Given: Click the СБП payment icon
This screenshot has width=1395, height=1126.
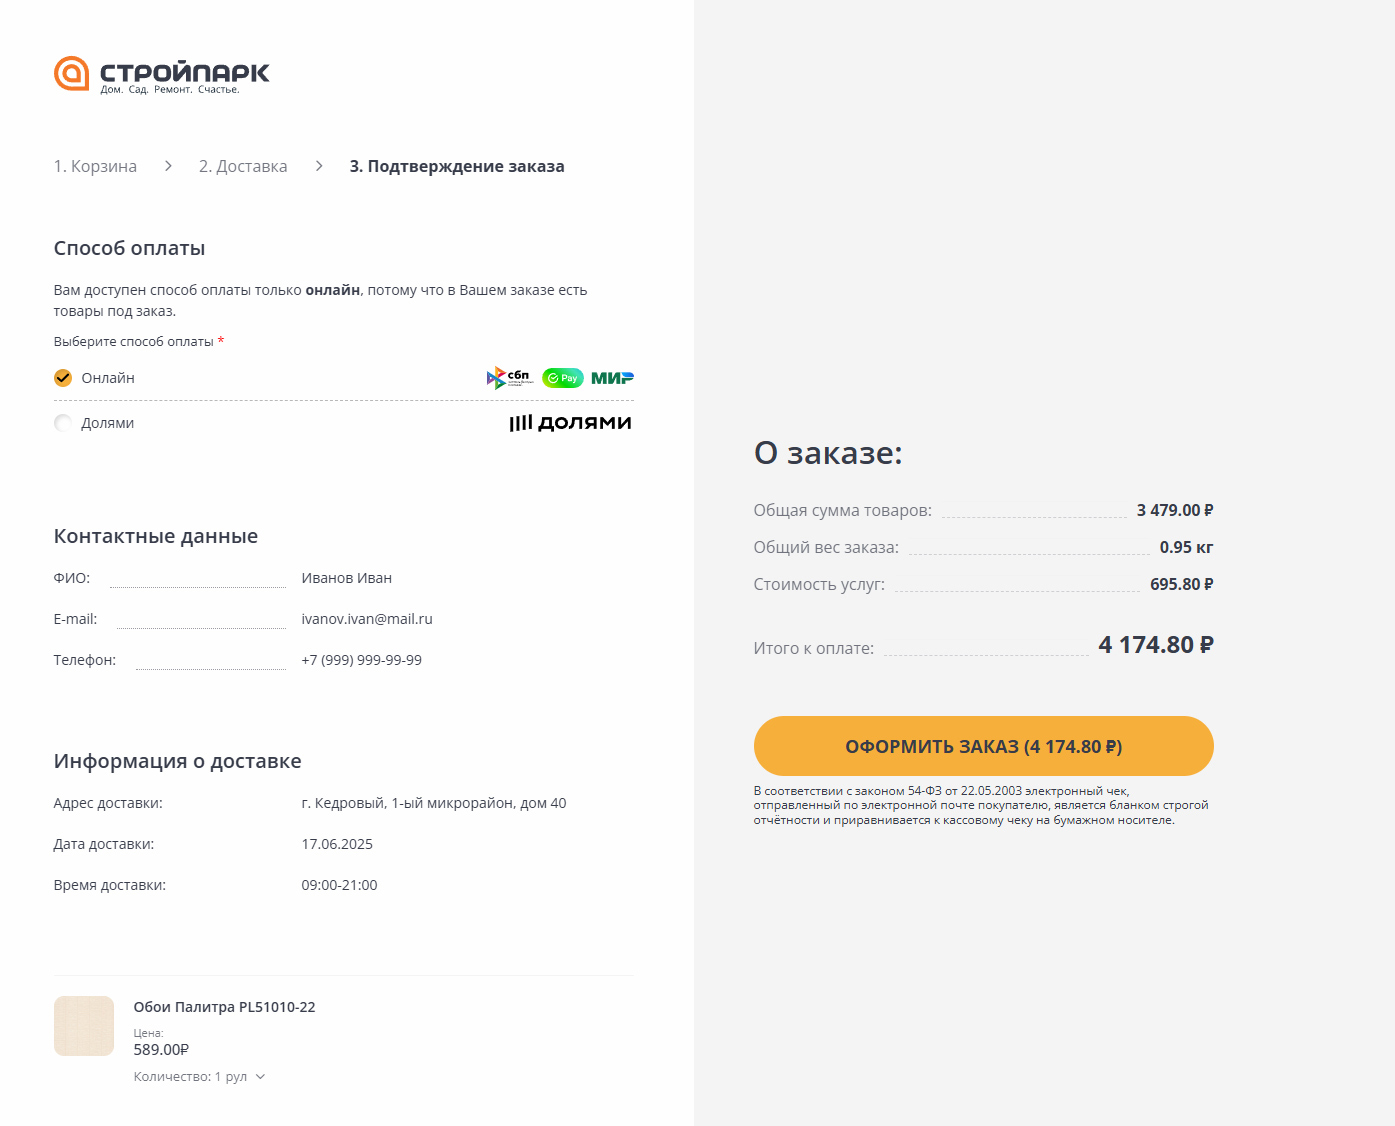Looking at the screenshot, I should click(509, 378).
